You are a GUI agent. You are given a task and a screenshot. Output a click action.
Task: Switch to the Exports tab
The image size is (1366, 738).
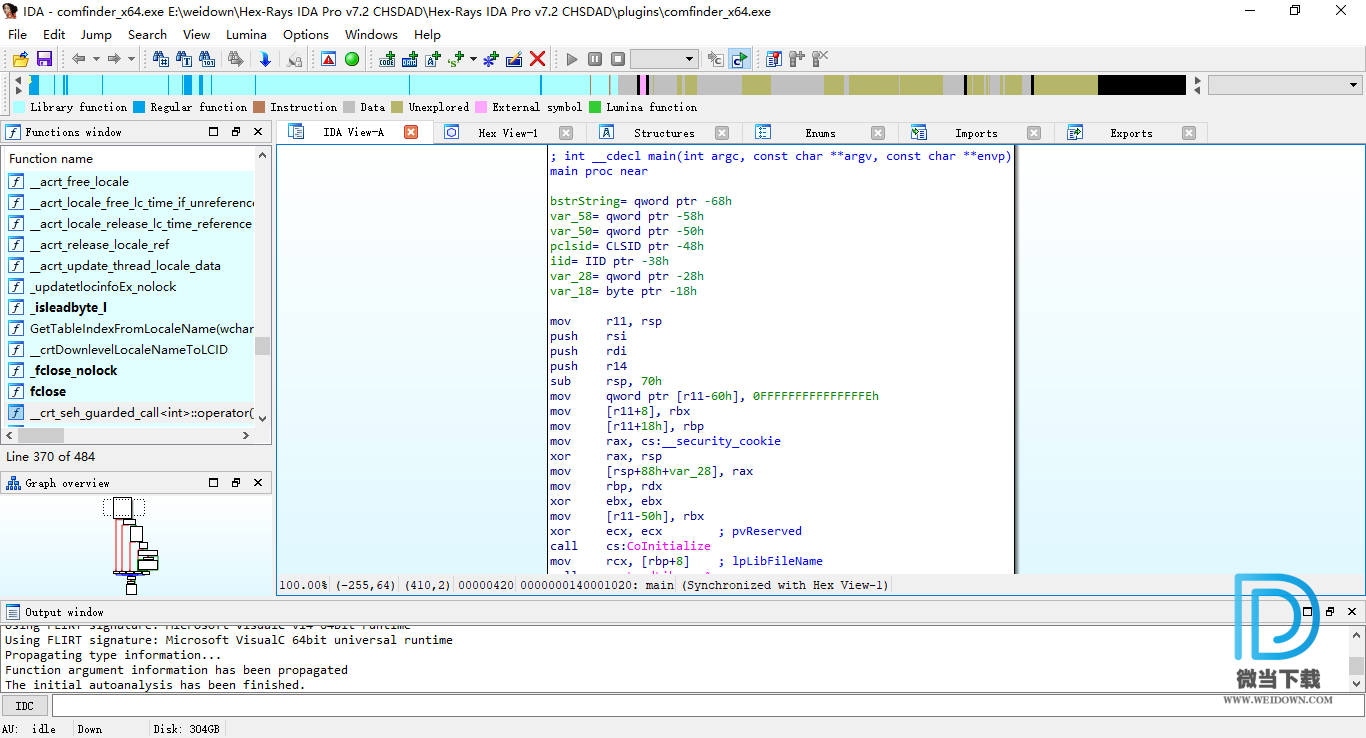coord(1131,133)
